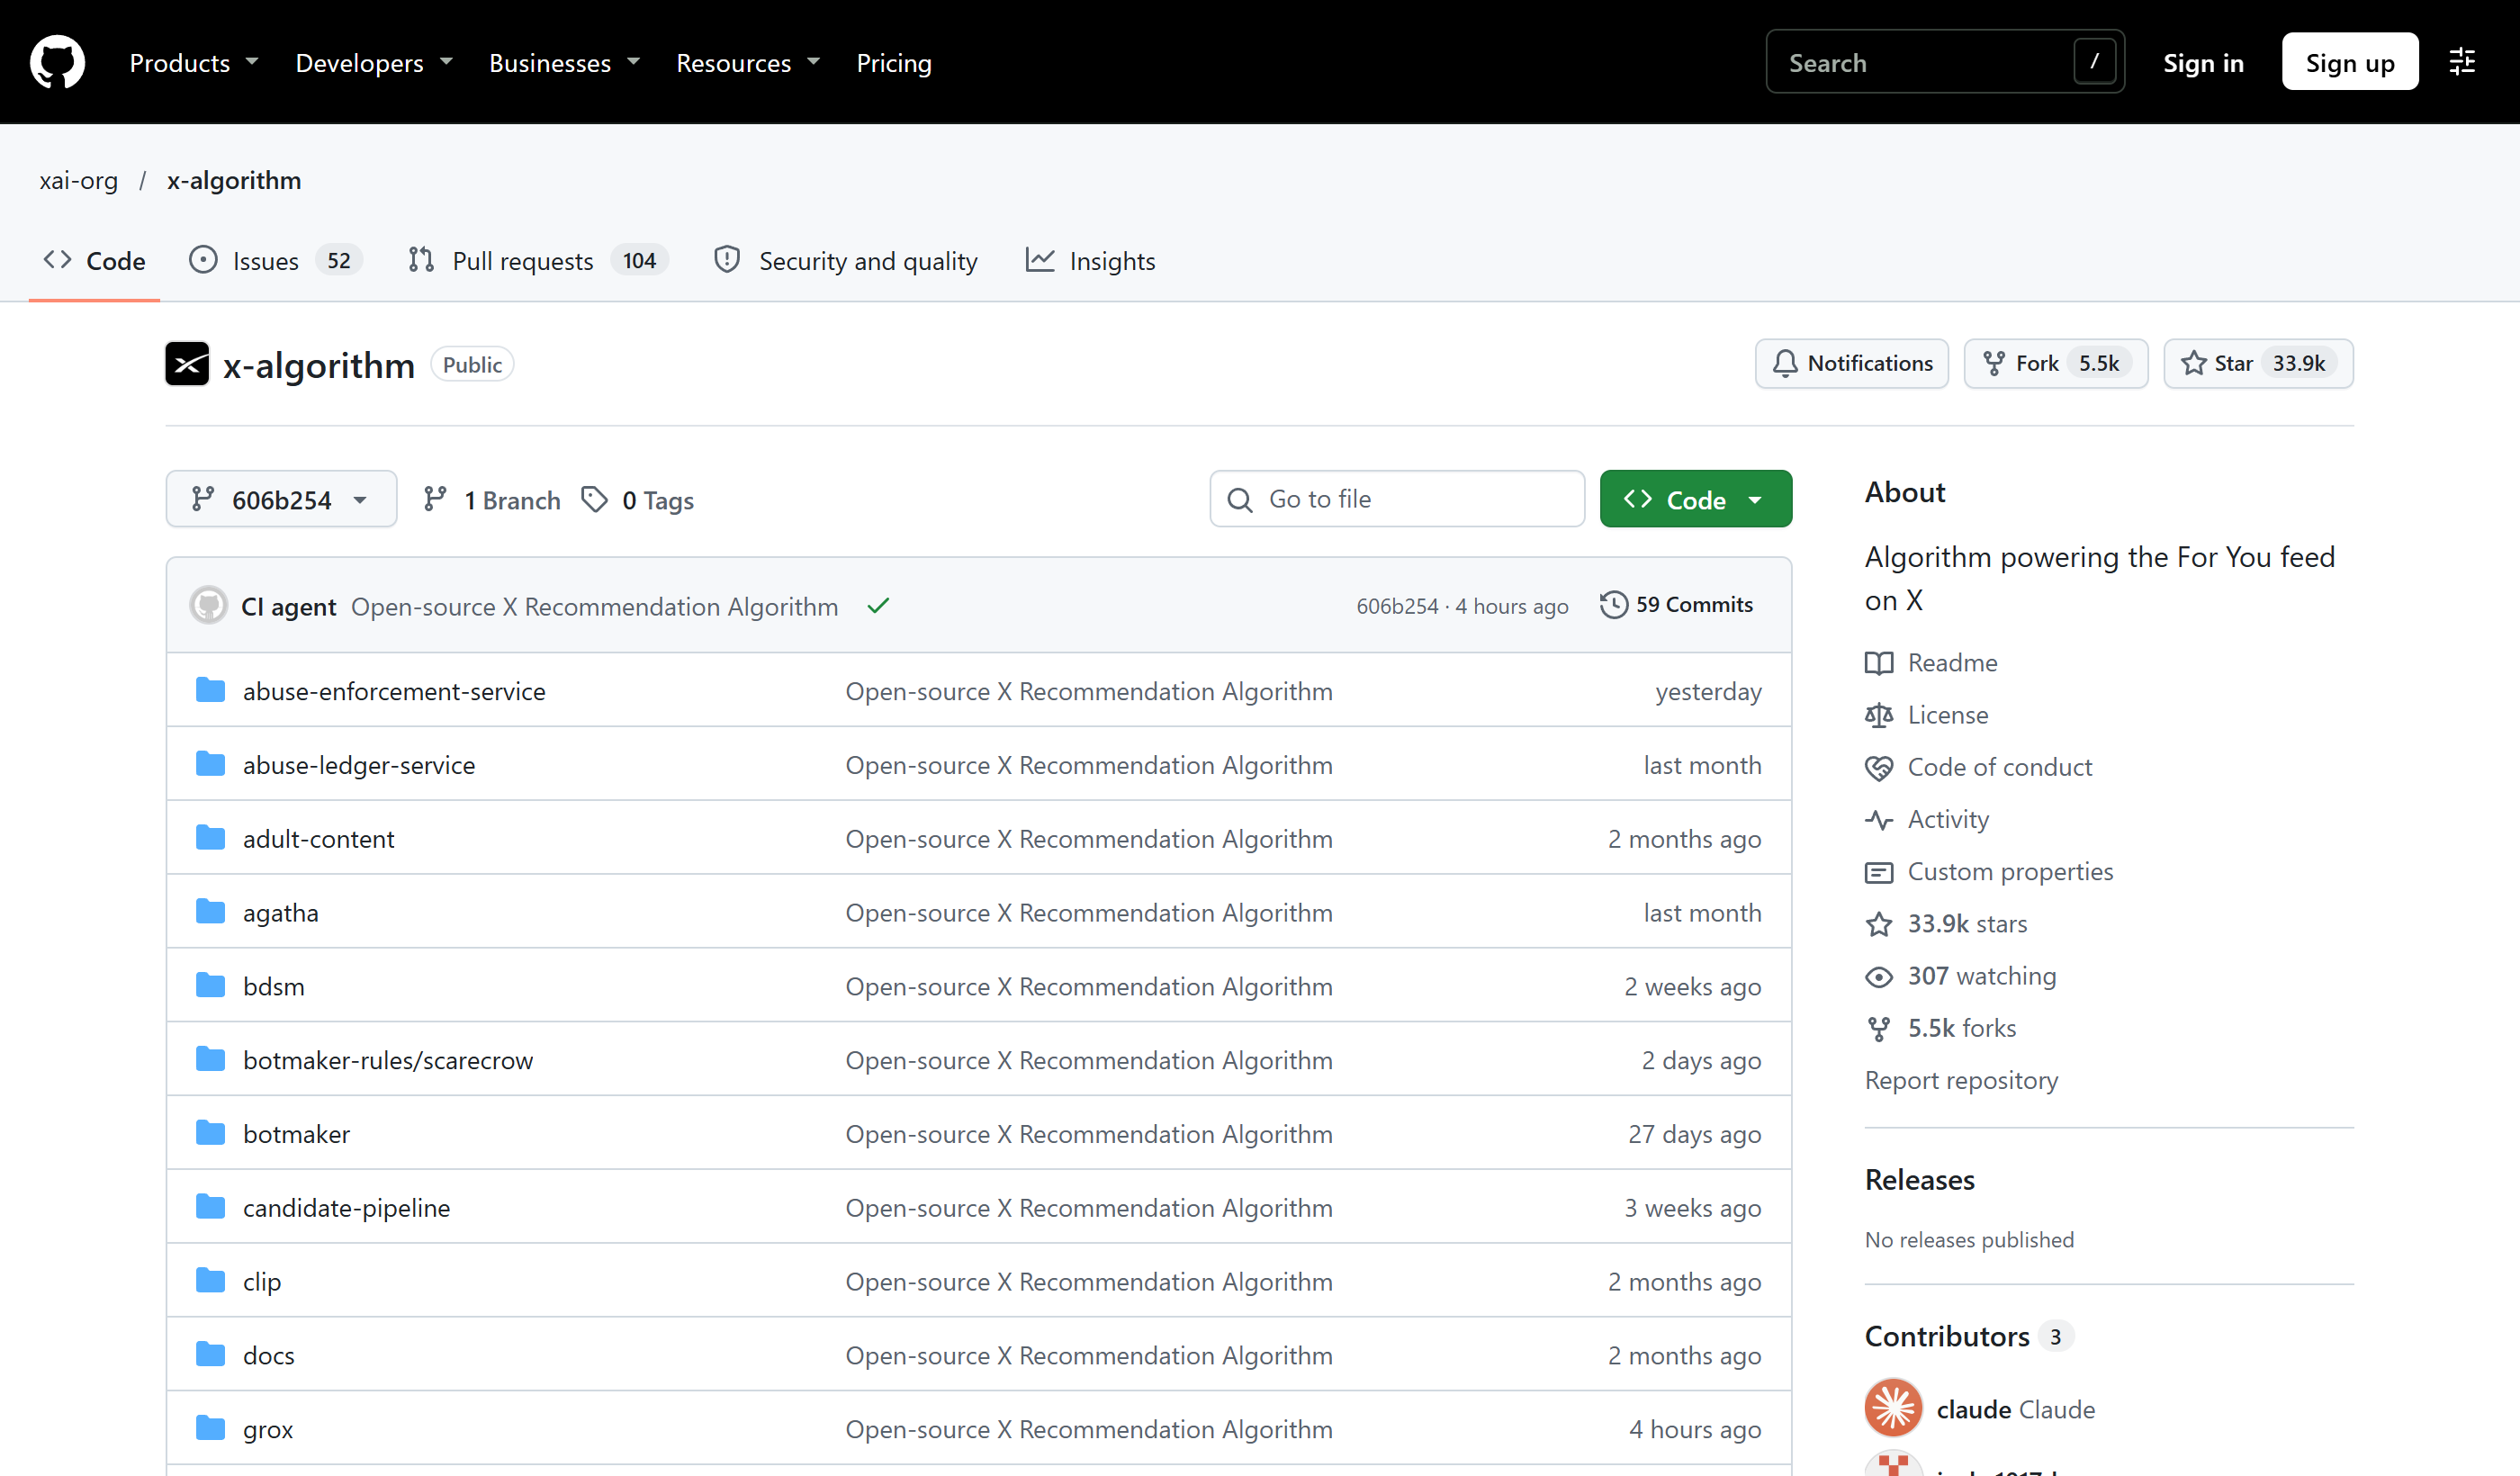Expand the Products menu
The height and width of the screenshot is (1476, 2520).
(194, 63)
